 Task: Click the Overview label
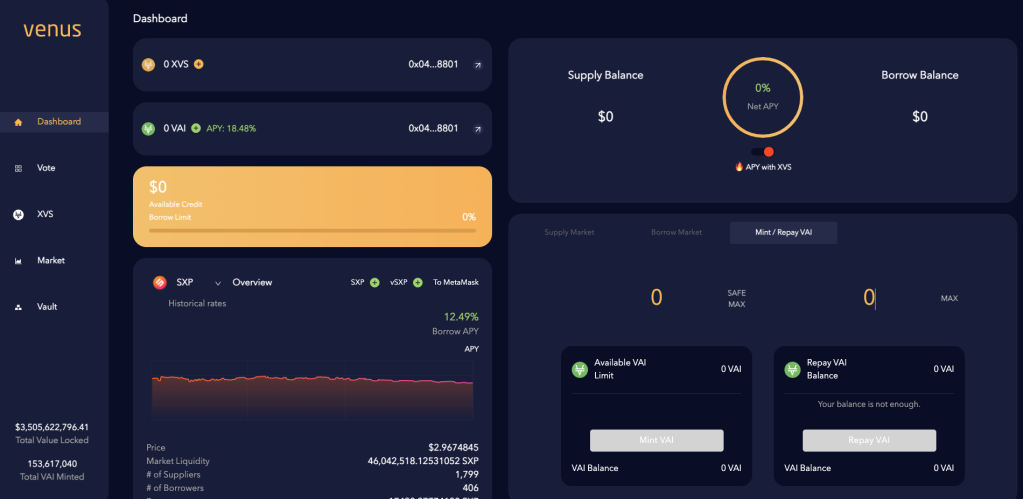(252, 282)
